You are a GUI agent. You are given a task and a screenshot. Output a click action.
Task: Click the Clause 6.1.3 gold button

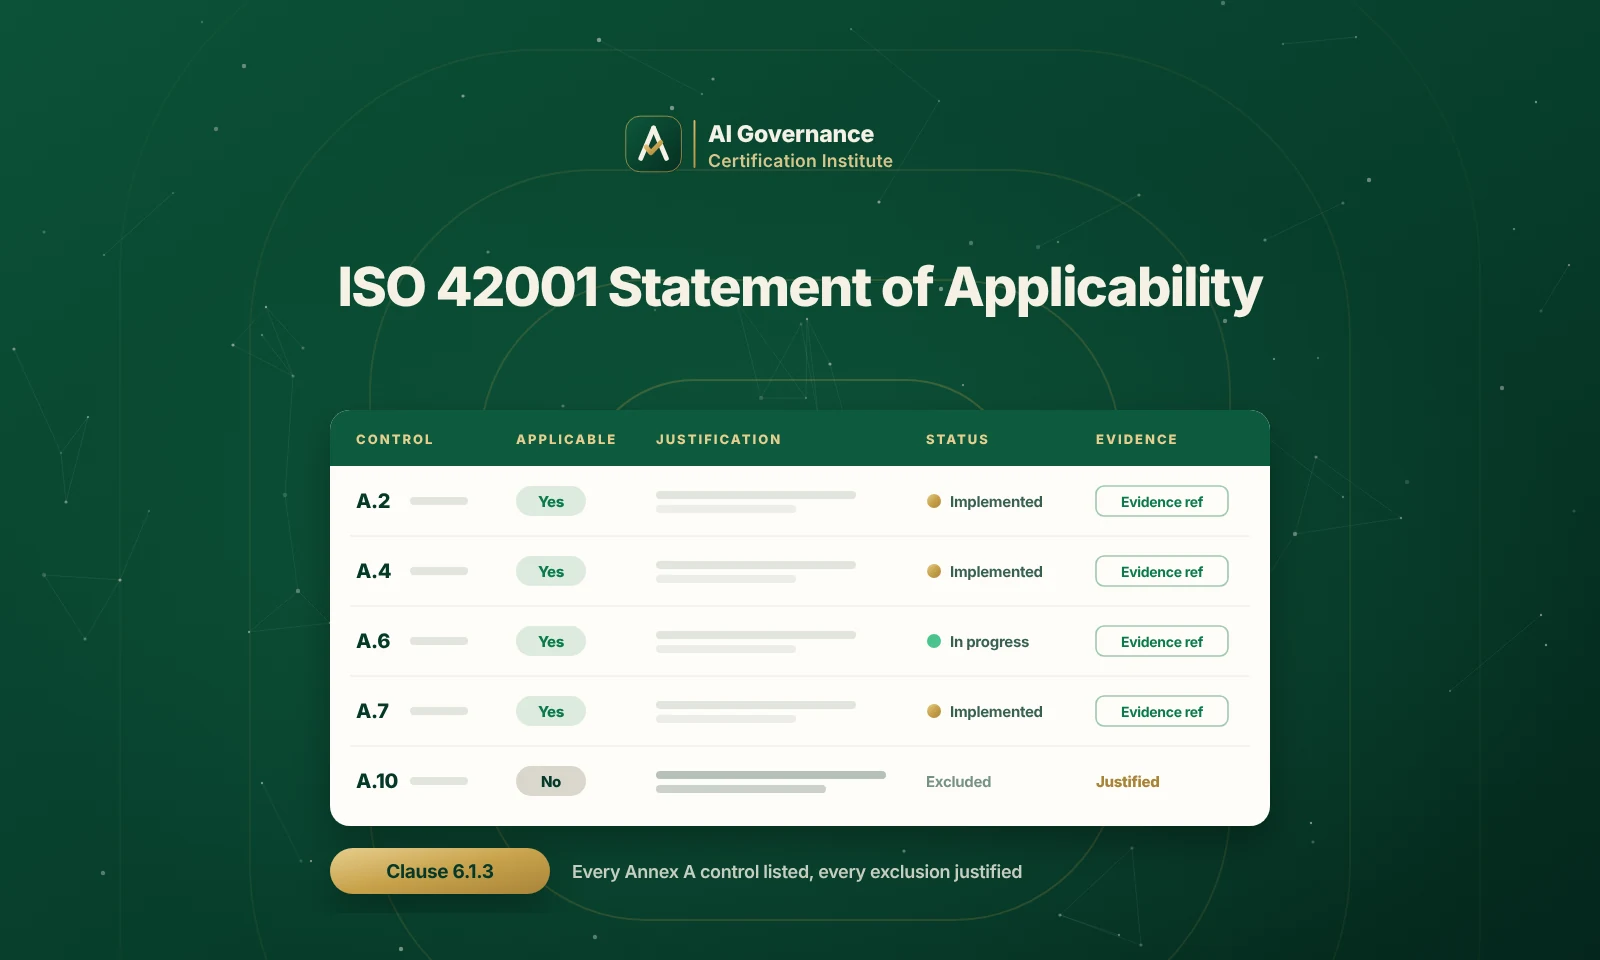(440, 871)
